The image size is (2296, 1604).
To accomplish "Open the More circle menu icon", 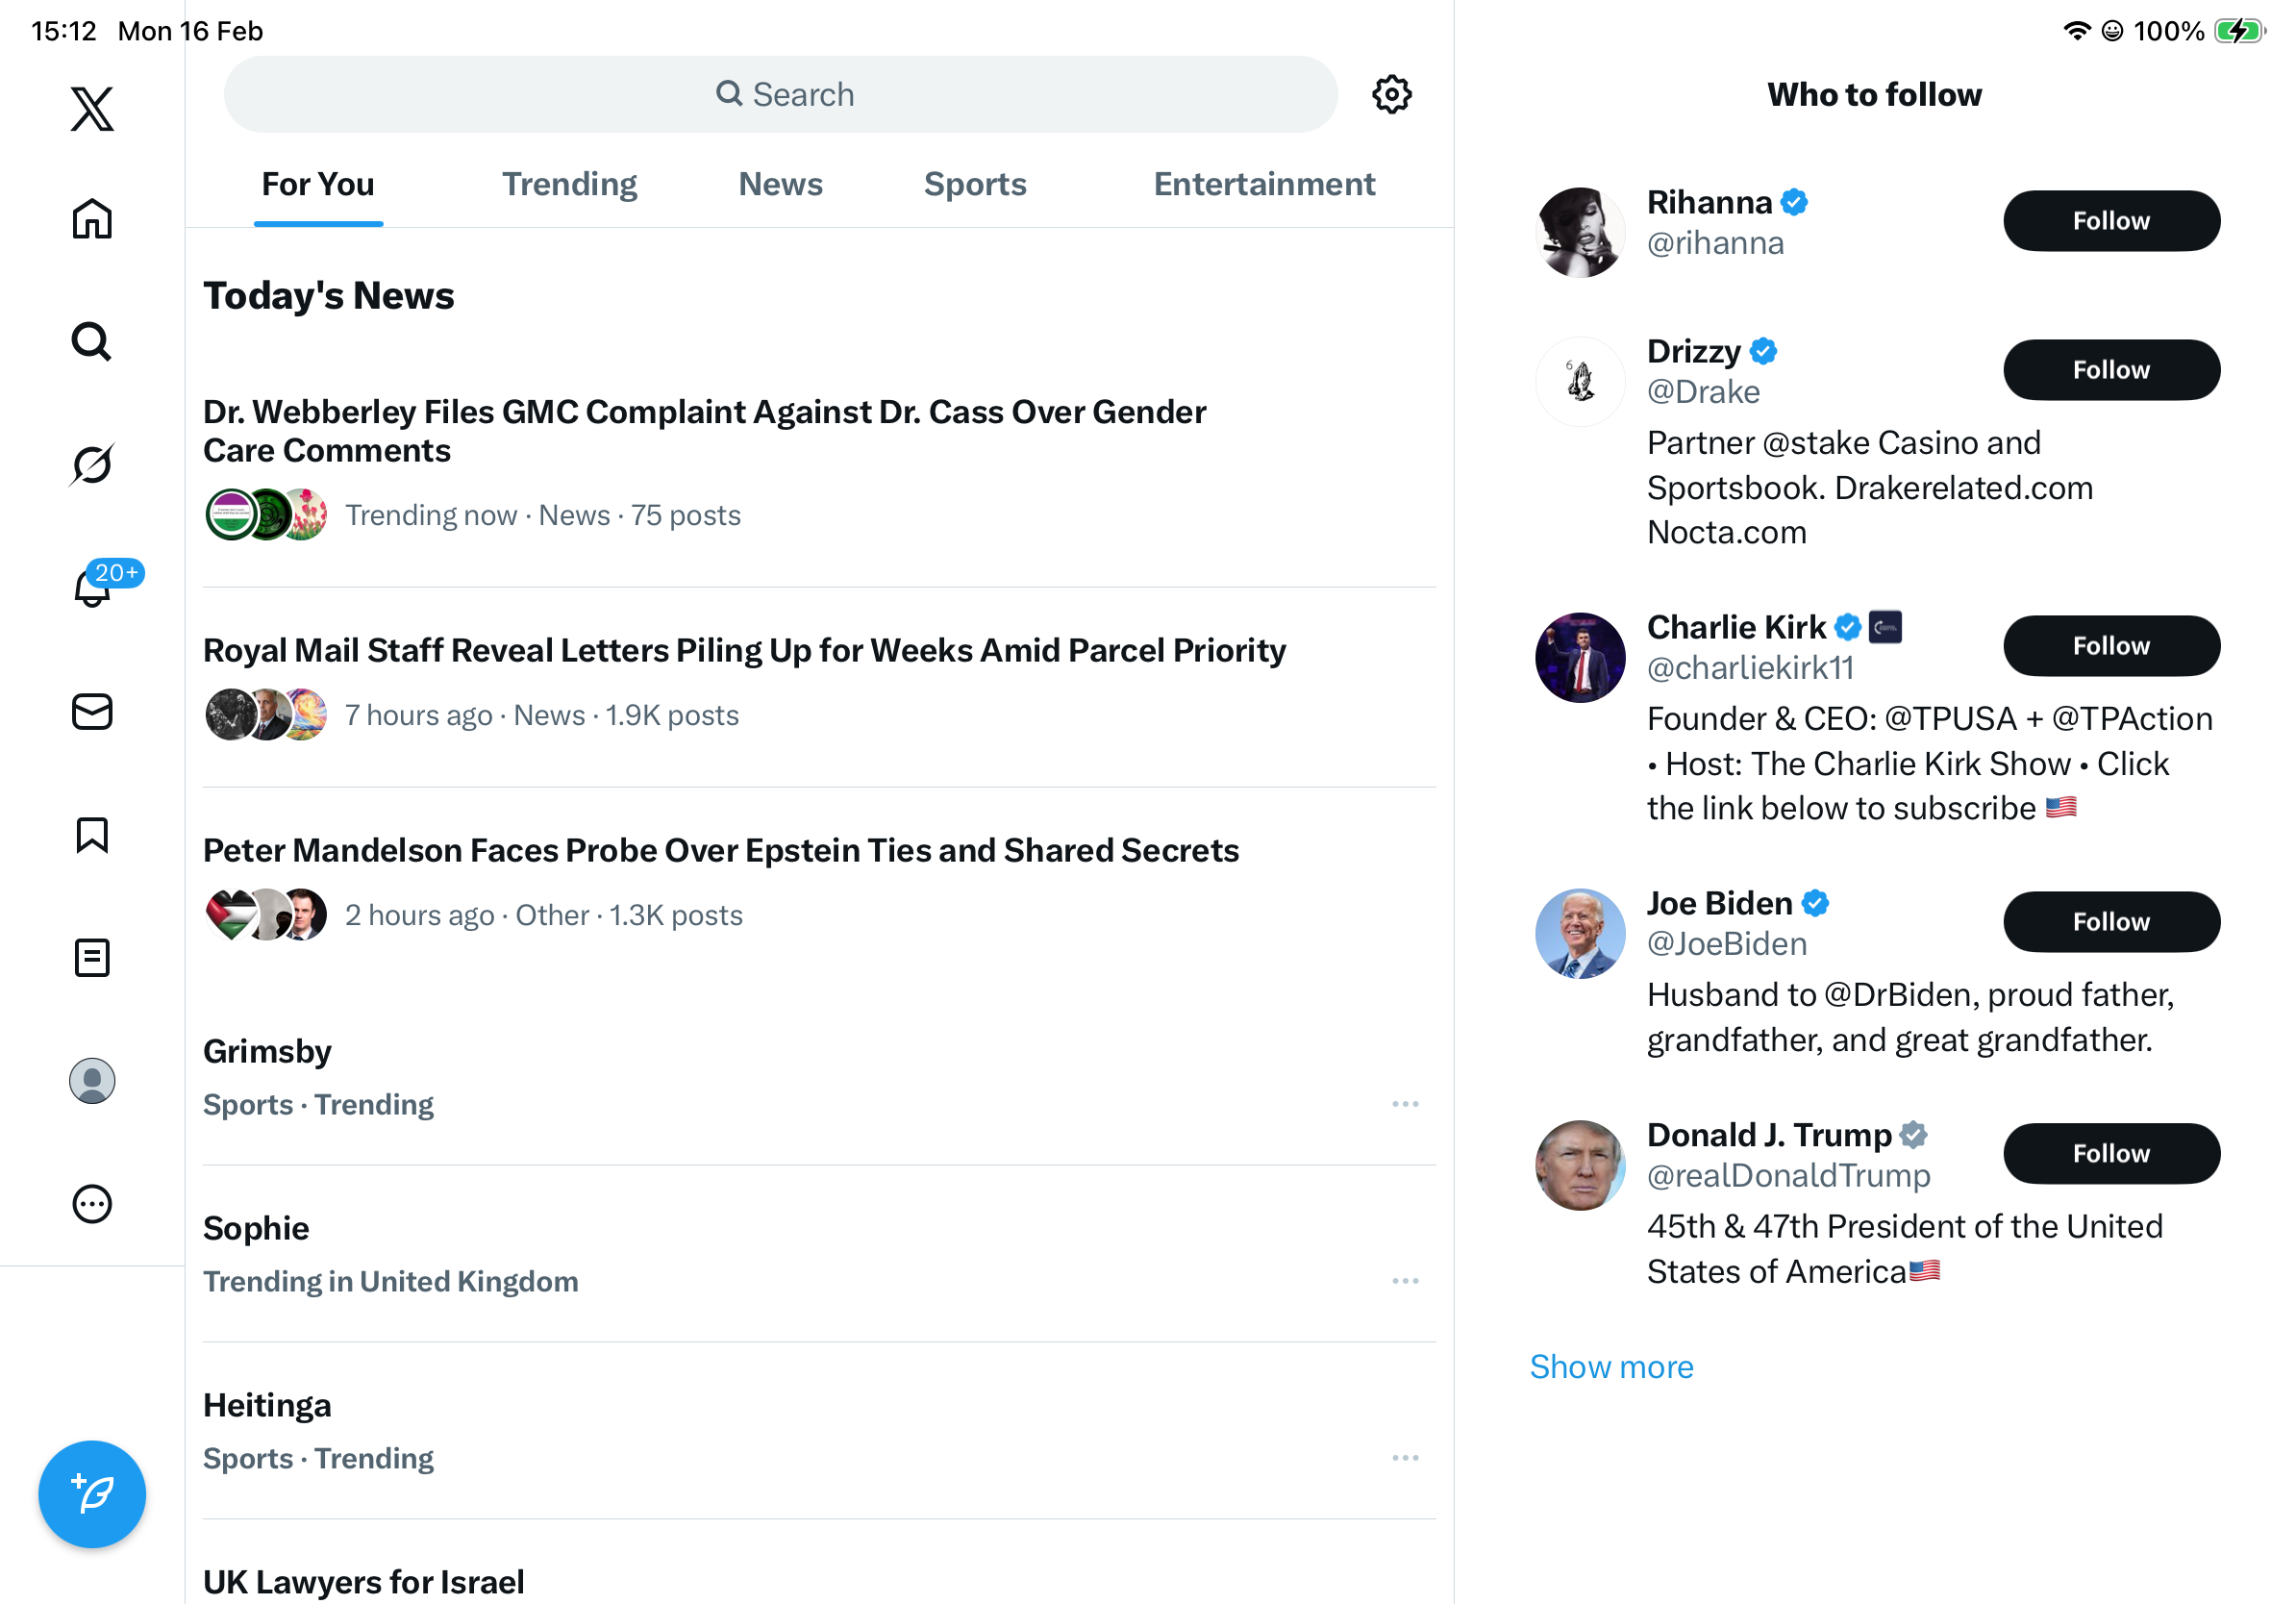I will click(x=92, y=1204).
